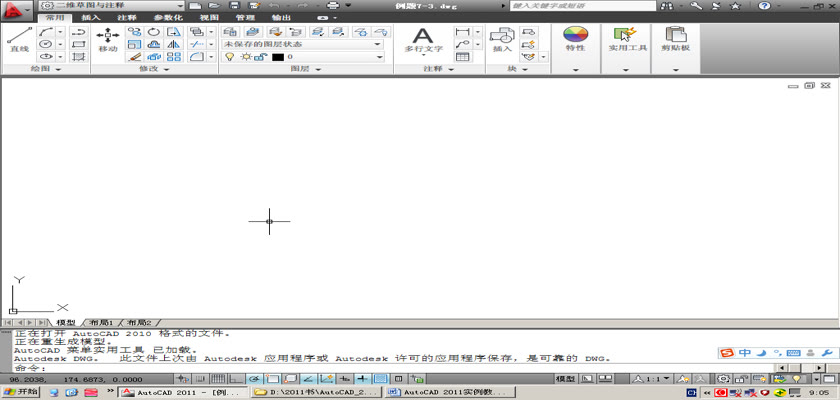
Task: Click in the keyword search input field
Action: tap(582, 6)
